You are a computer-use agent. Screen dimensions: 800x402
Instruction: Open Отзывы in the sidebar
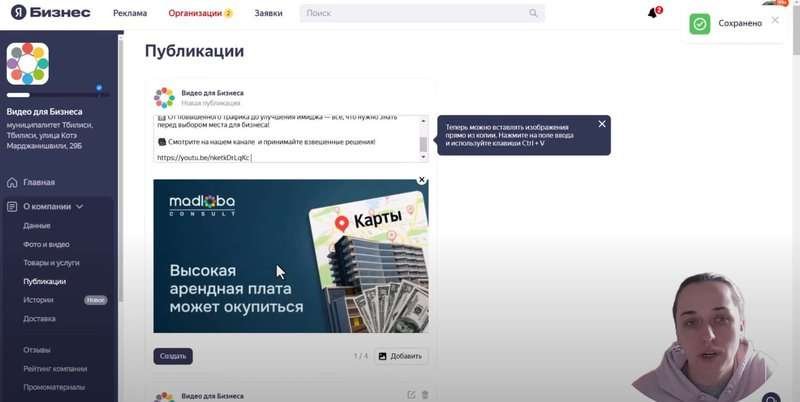(37, 350)
